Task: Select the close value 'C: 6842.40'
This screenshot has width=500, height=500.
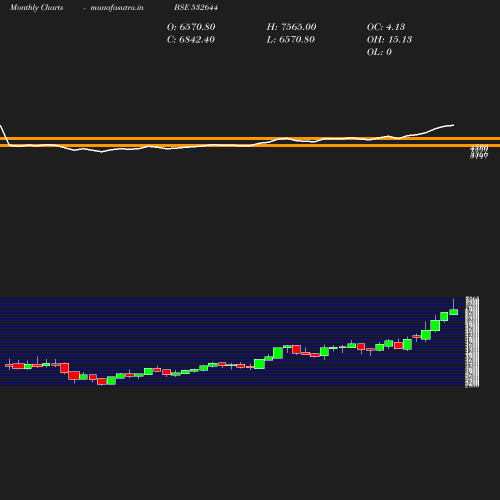Action: point(191,39)
